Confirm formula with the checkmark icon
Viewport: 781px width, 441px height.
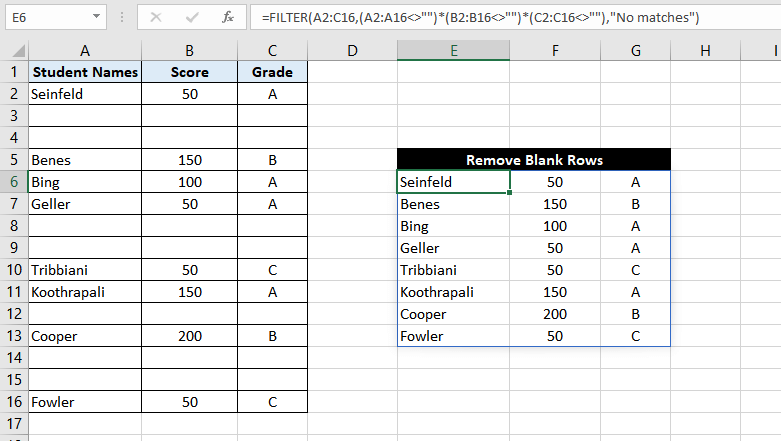point(192,17)
